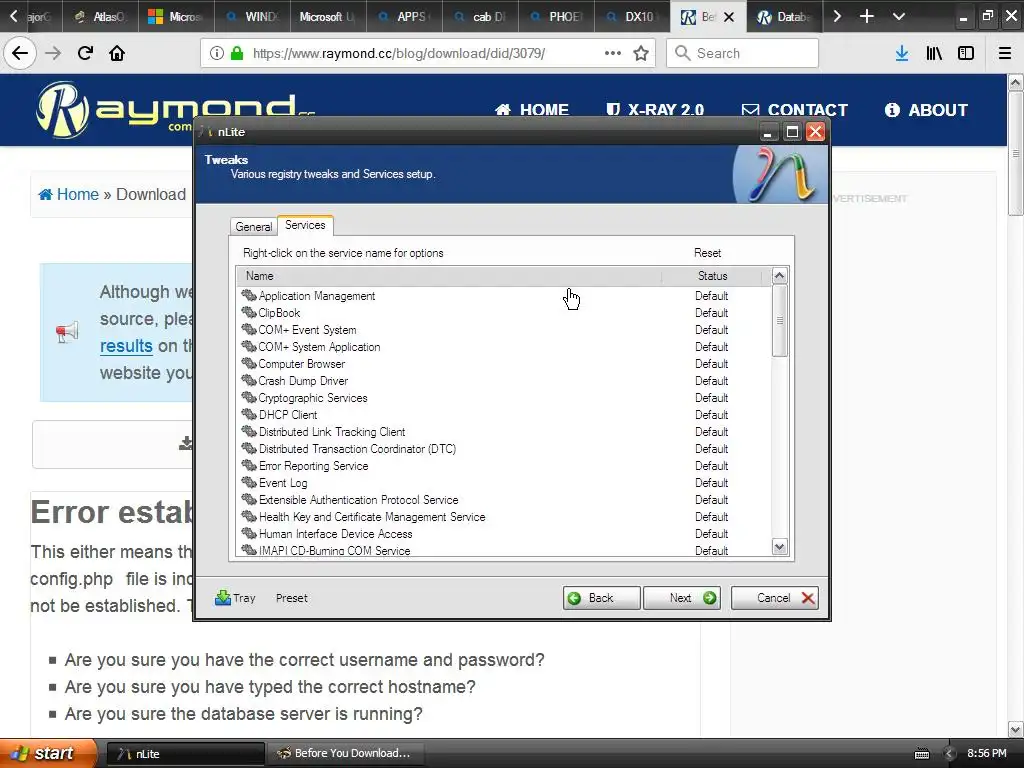Viewport: 1024px width, 768px height.
Task: Cancel the nLite wizard
Action: [x=775, y=598]
